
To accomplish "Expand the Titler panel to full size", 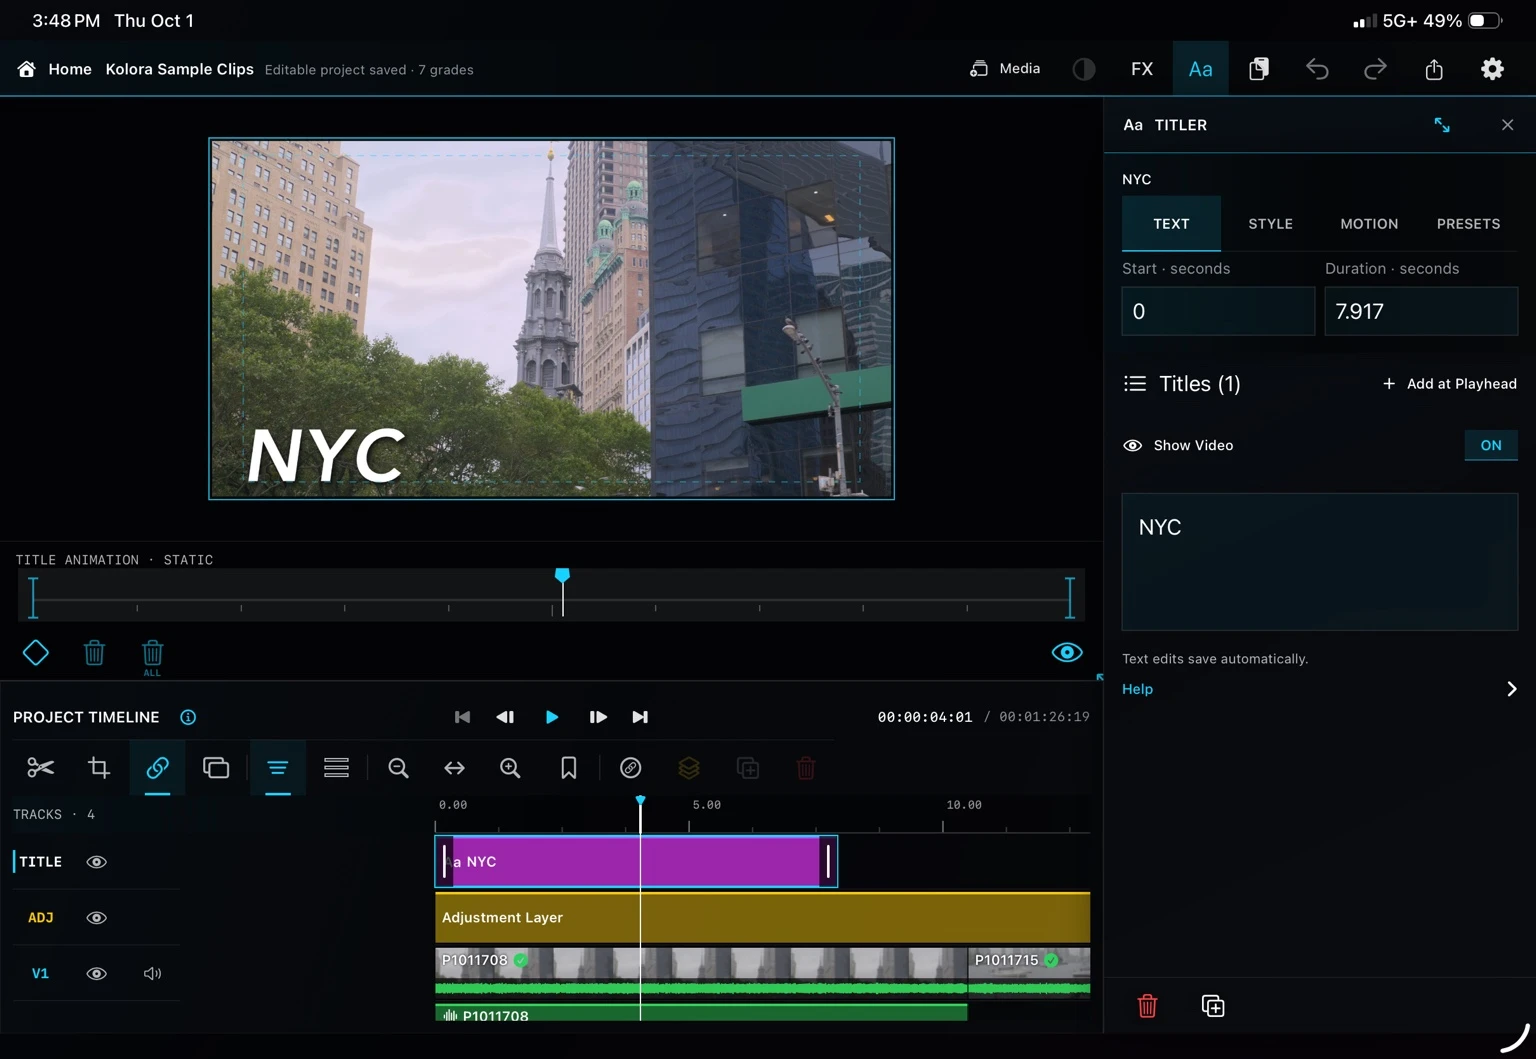I will click(1442, 125).
